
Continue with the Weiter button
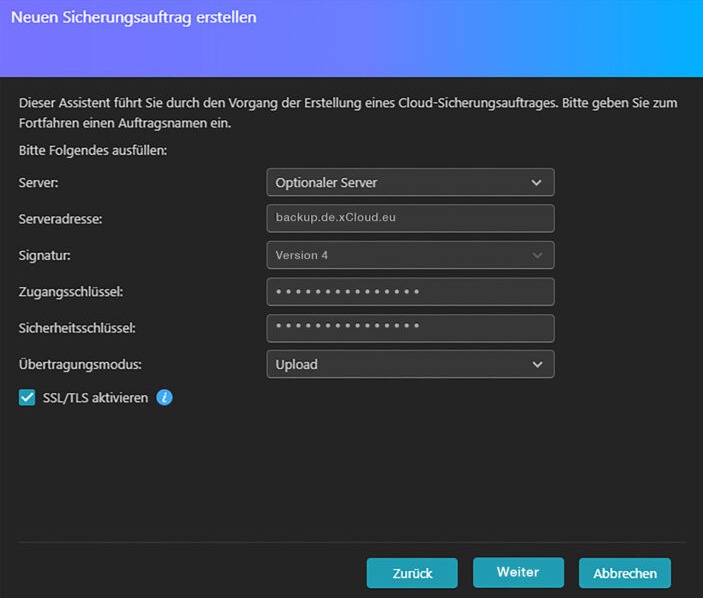(x=518, y=572)
